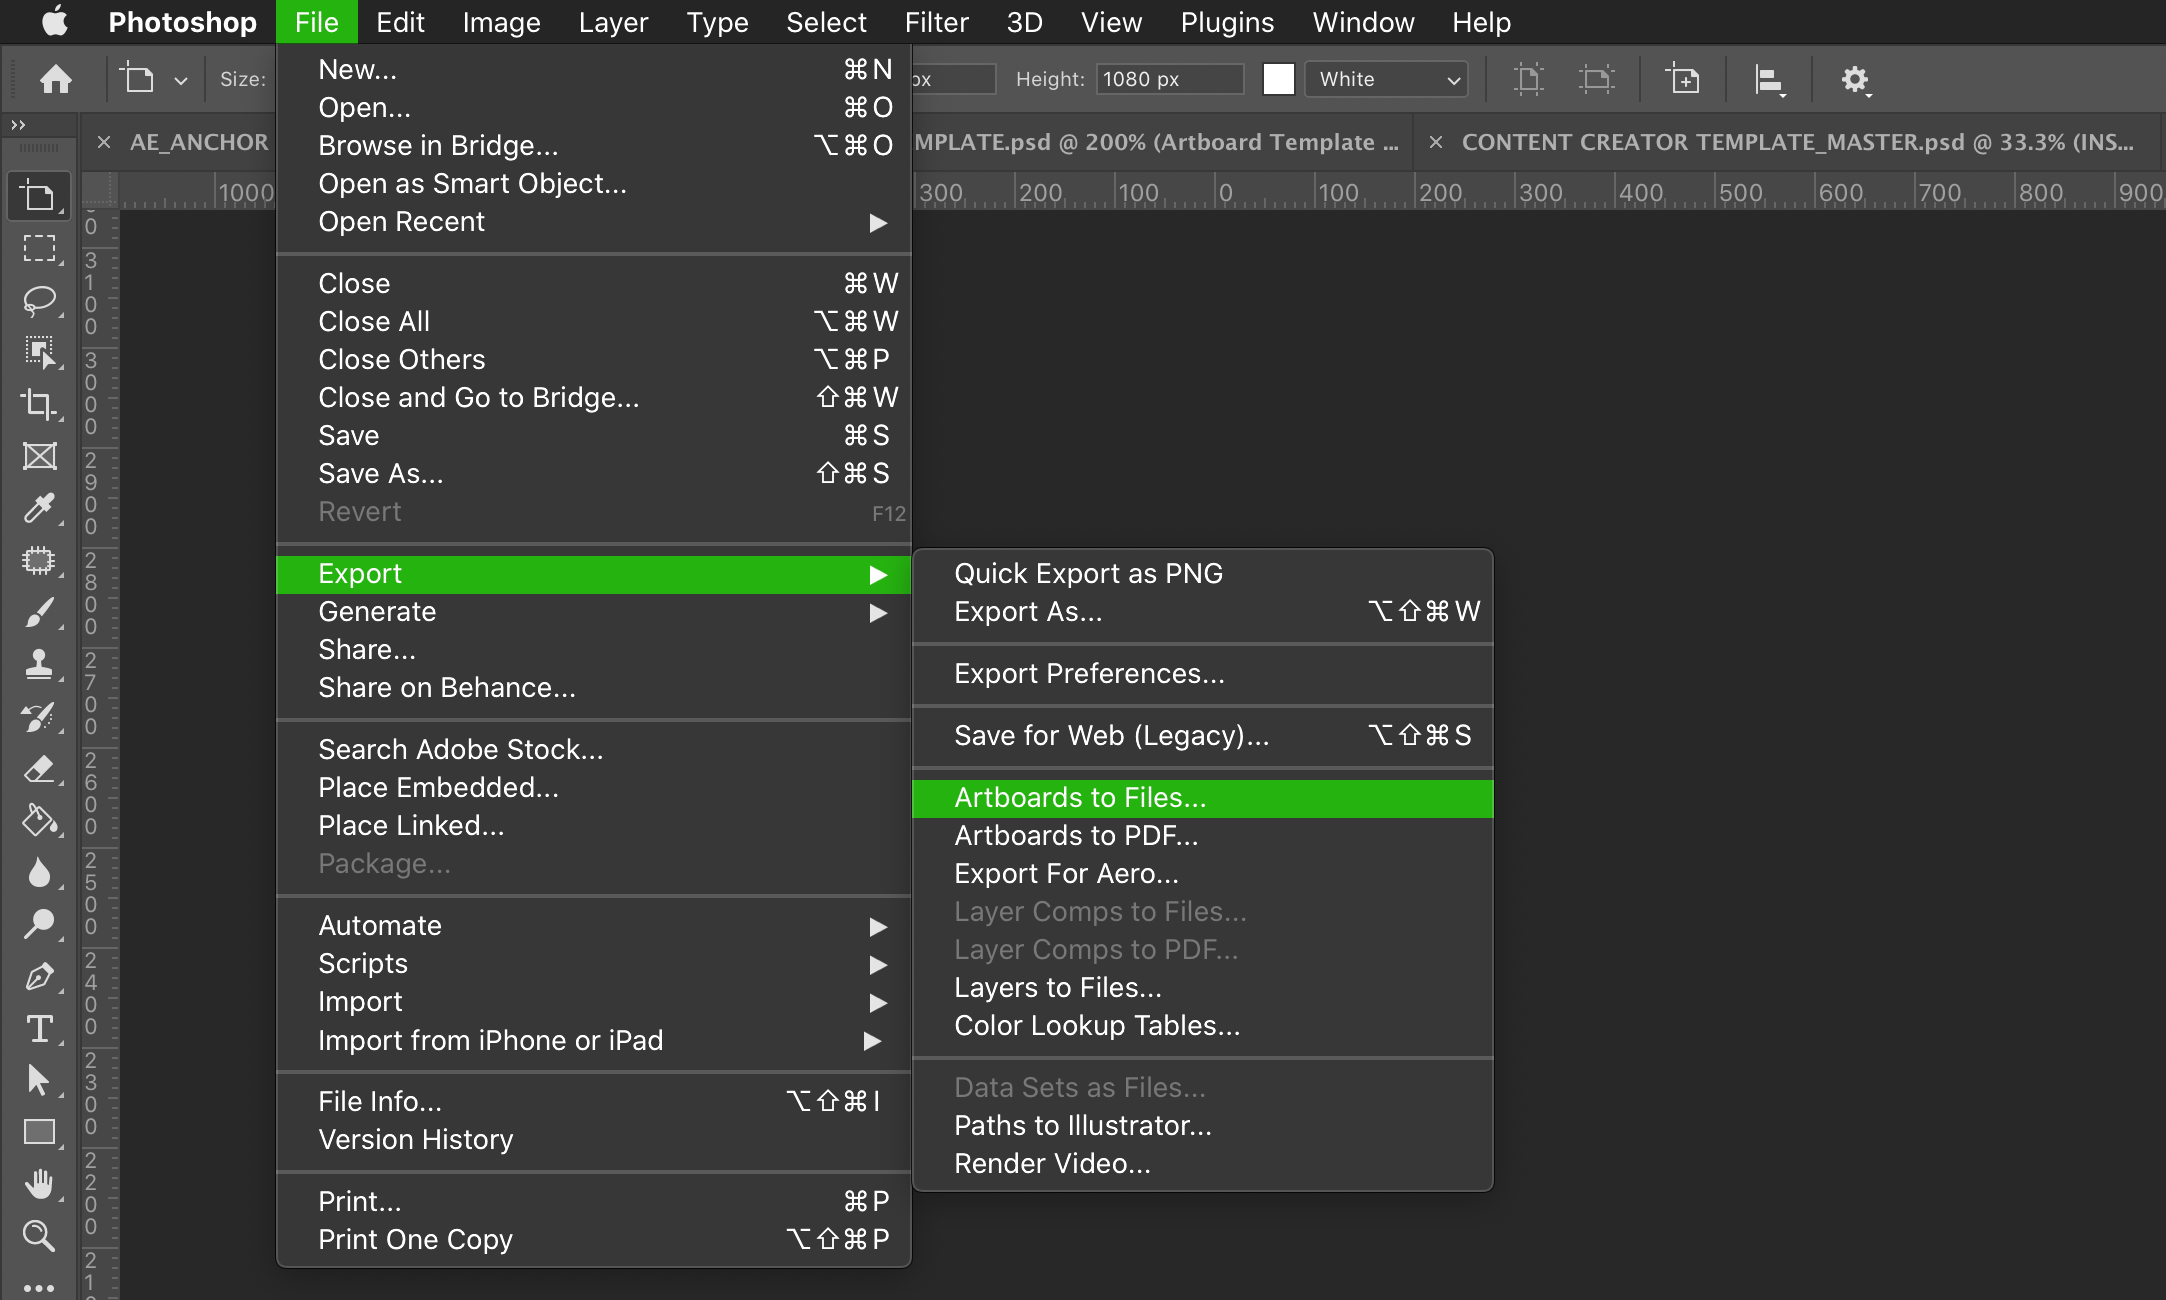The image size is (2166, 1300).
Task: Open the Edit Toolbar three-dots menu
Action: point(39,1287)
